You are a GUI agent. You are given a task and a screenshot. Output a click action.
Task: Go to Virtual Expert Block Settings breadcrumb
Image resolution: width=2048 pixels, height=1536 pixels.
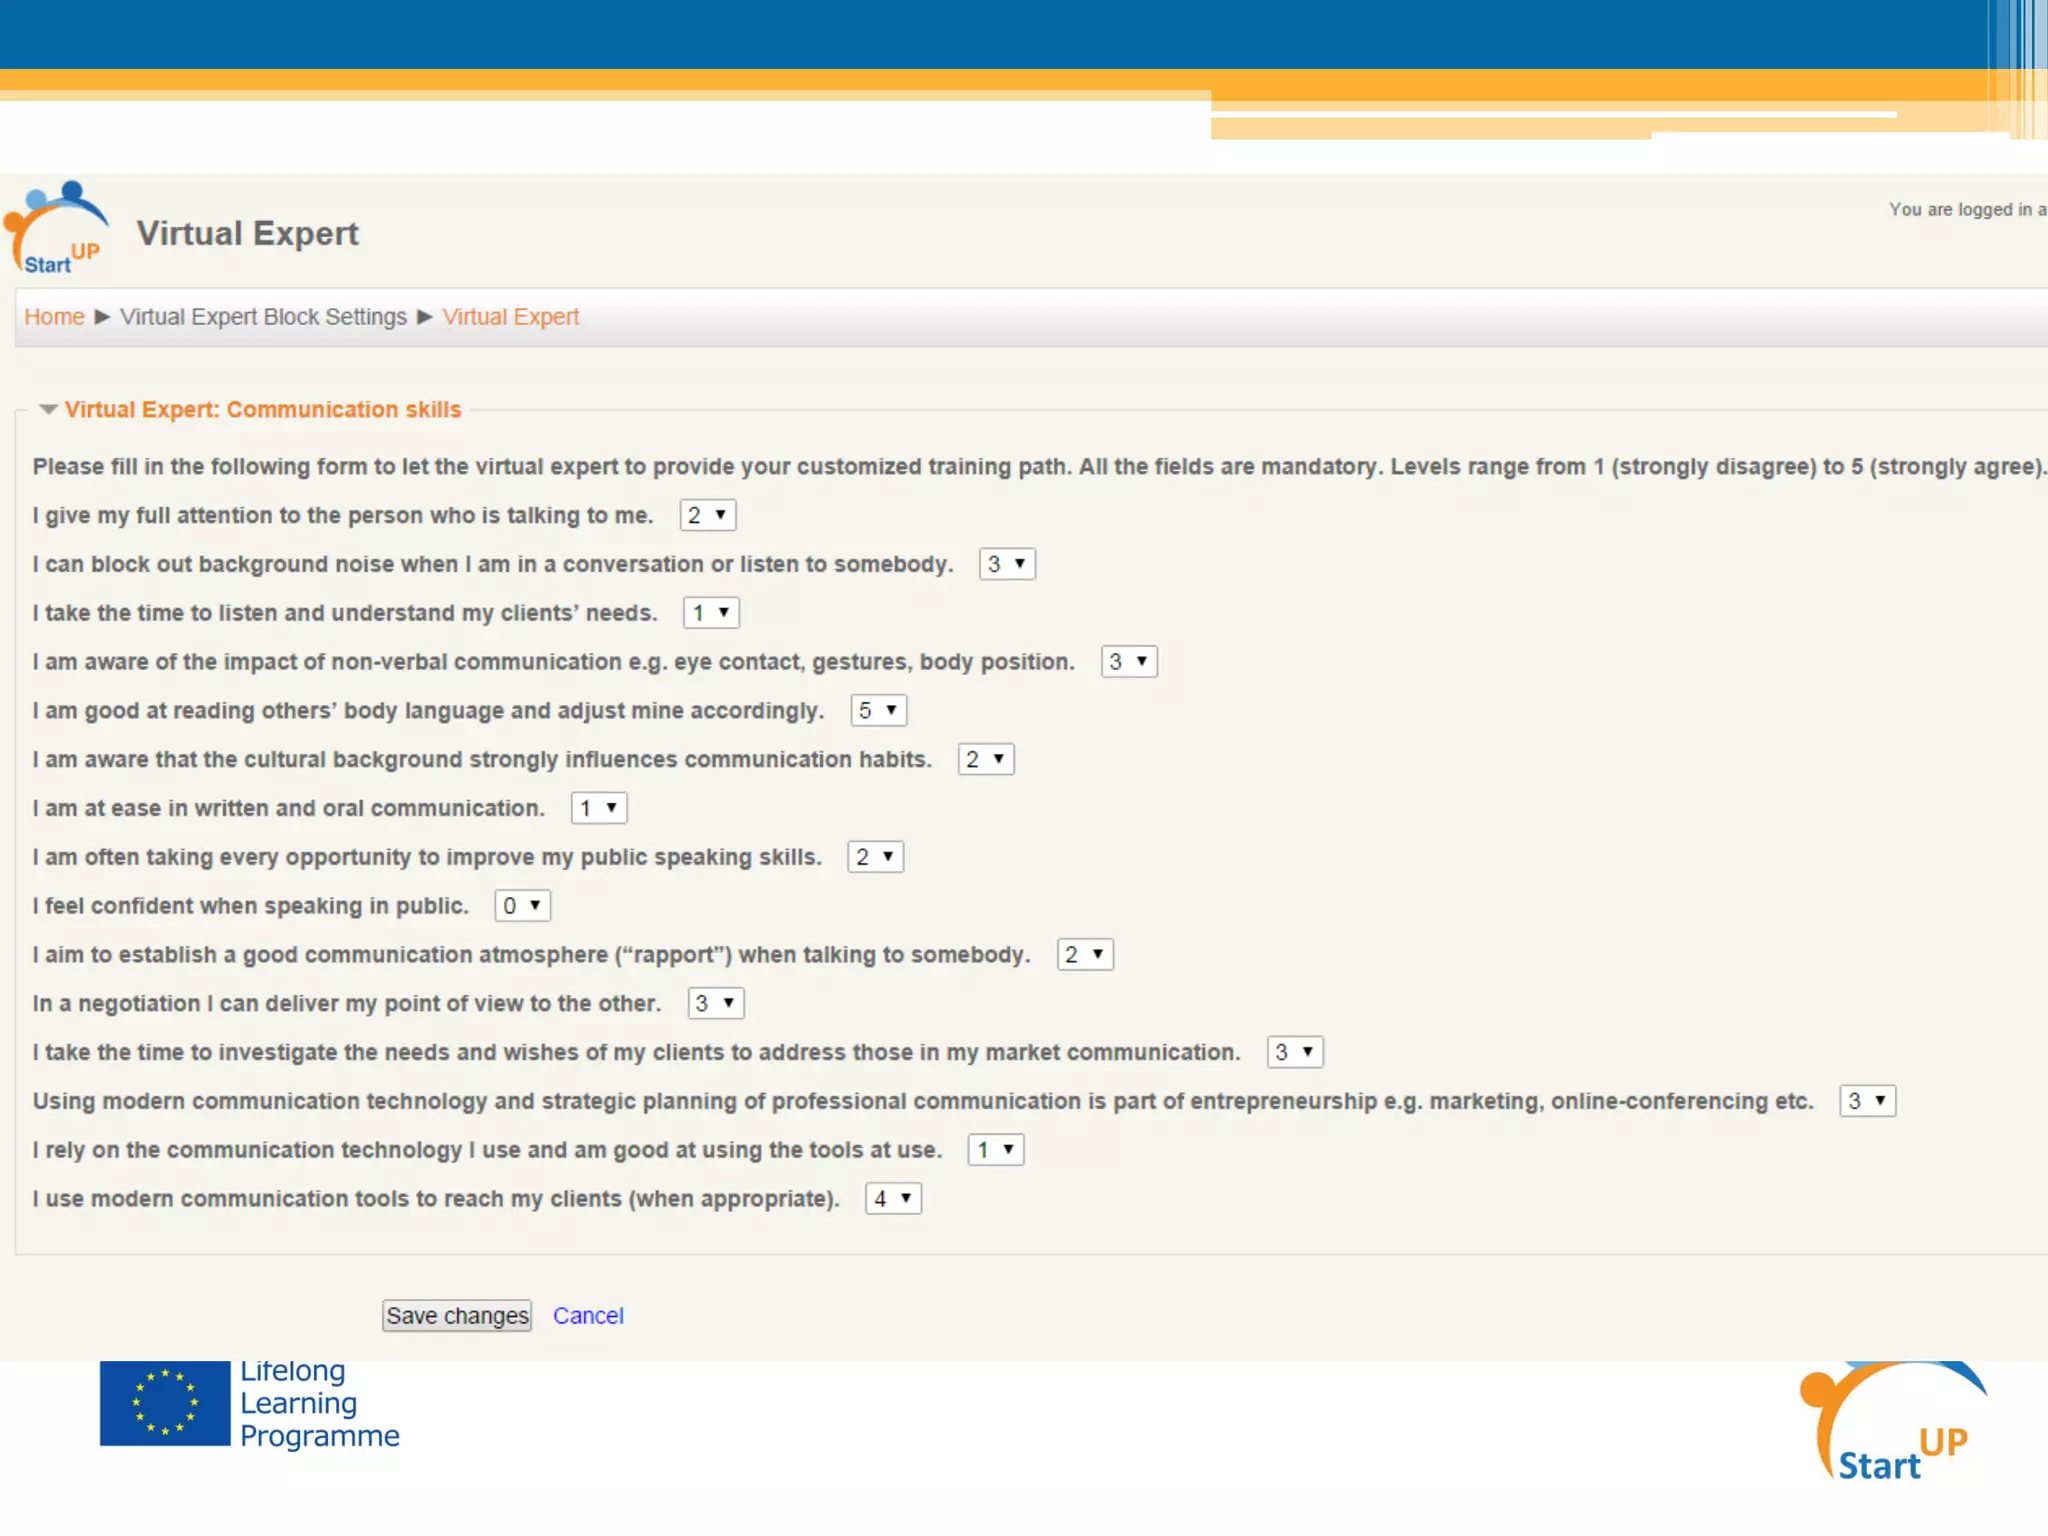(263, 317)
